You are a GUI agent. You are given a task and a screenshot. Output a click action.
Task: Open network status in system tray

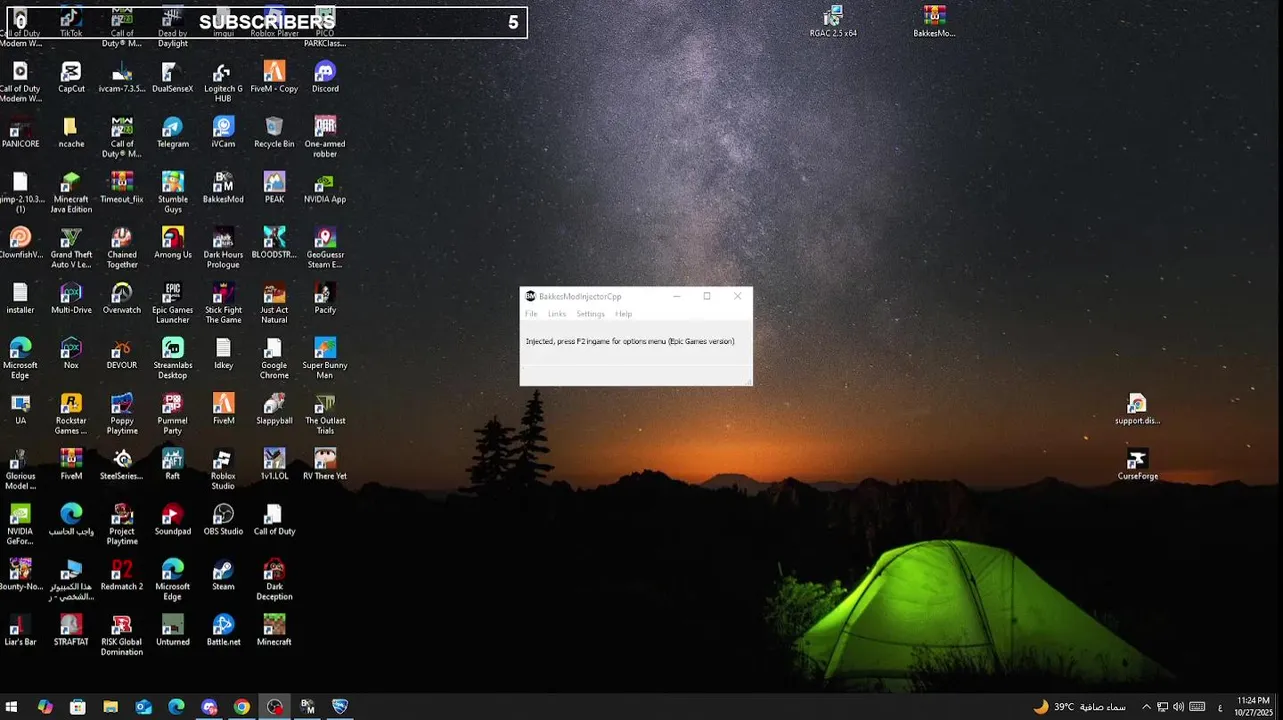point(1162,707)
